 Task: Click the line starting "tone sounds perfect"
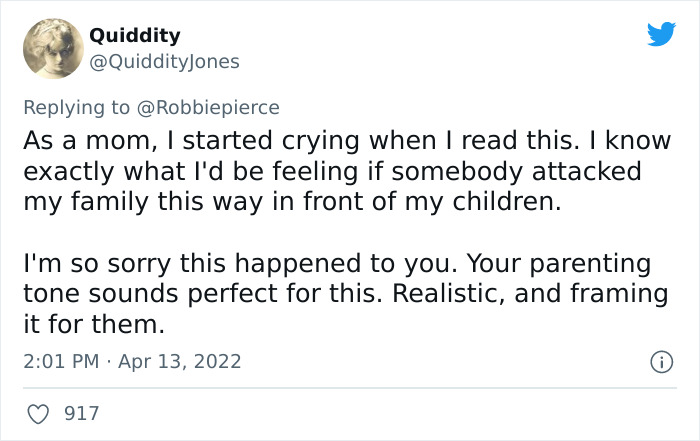click(x=345, y=294)
